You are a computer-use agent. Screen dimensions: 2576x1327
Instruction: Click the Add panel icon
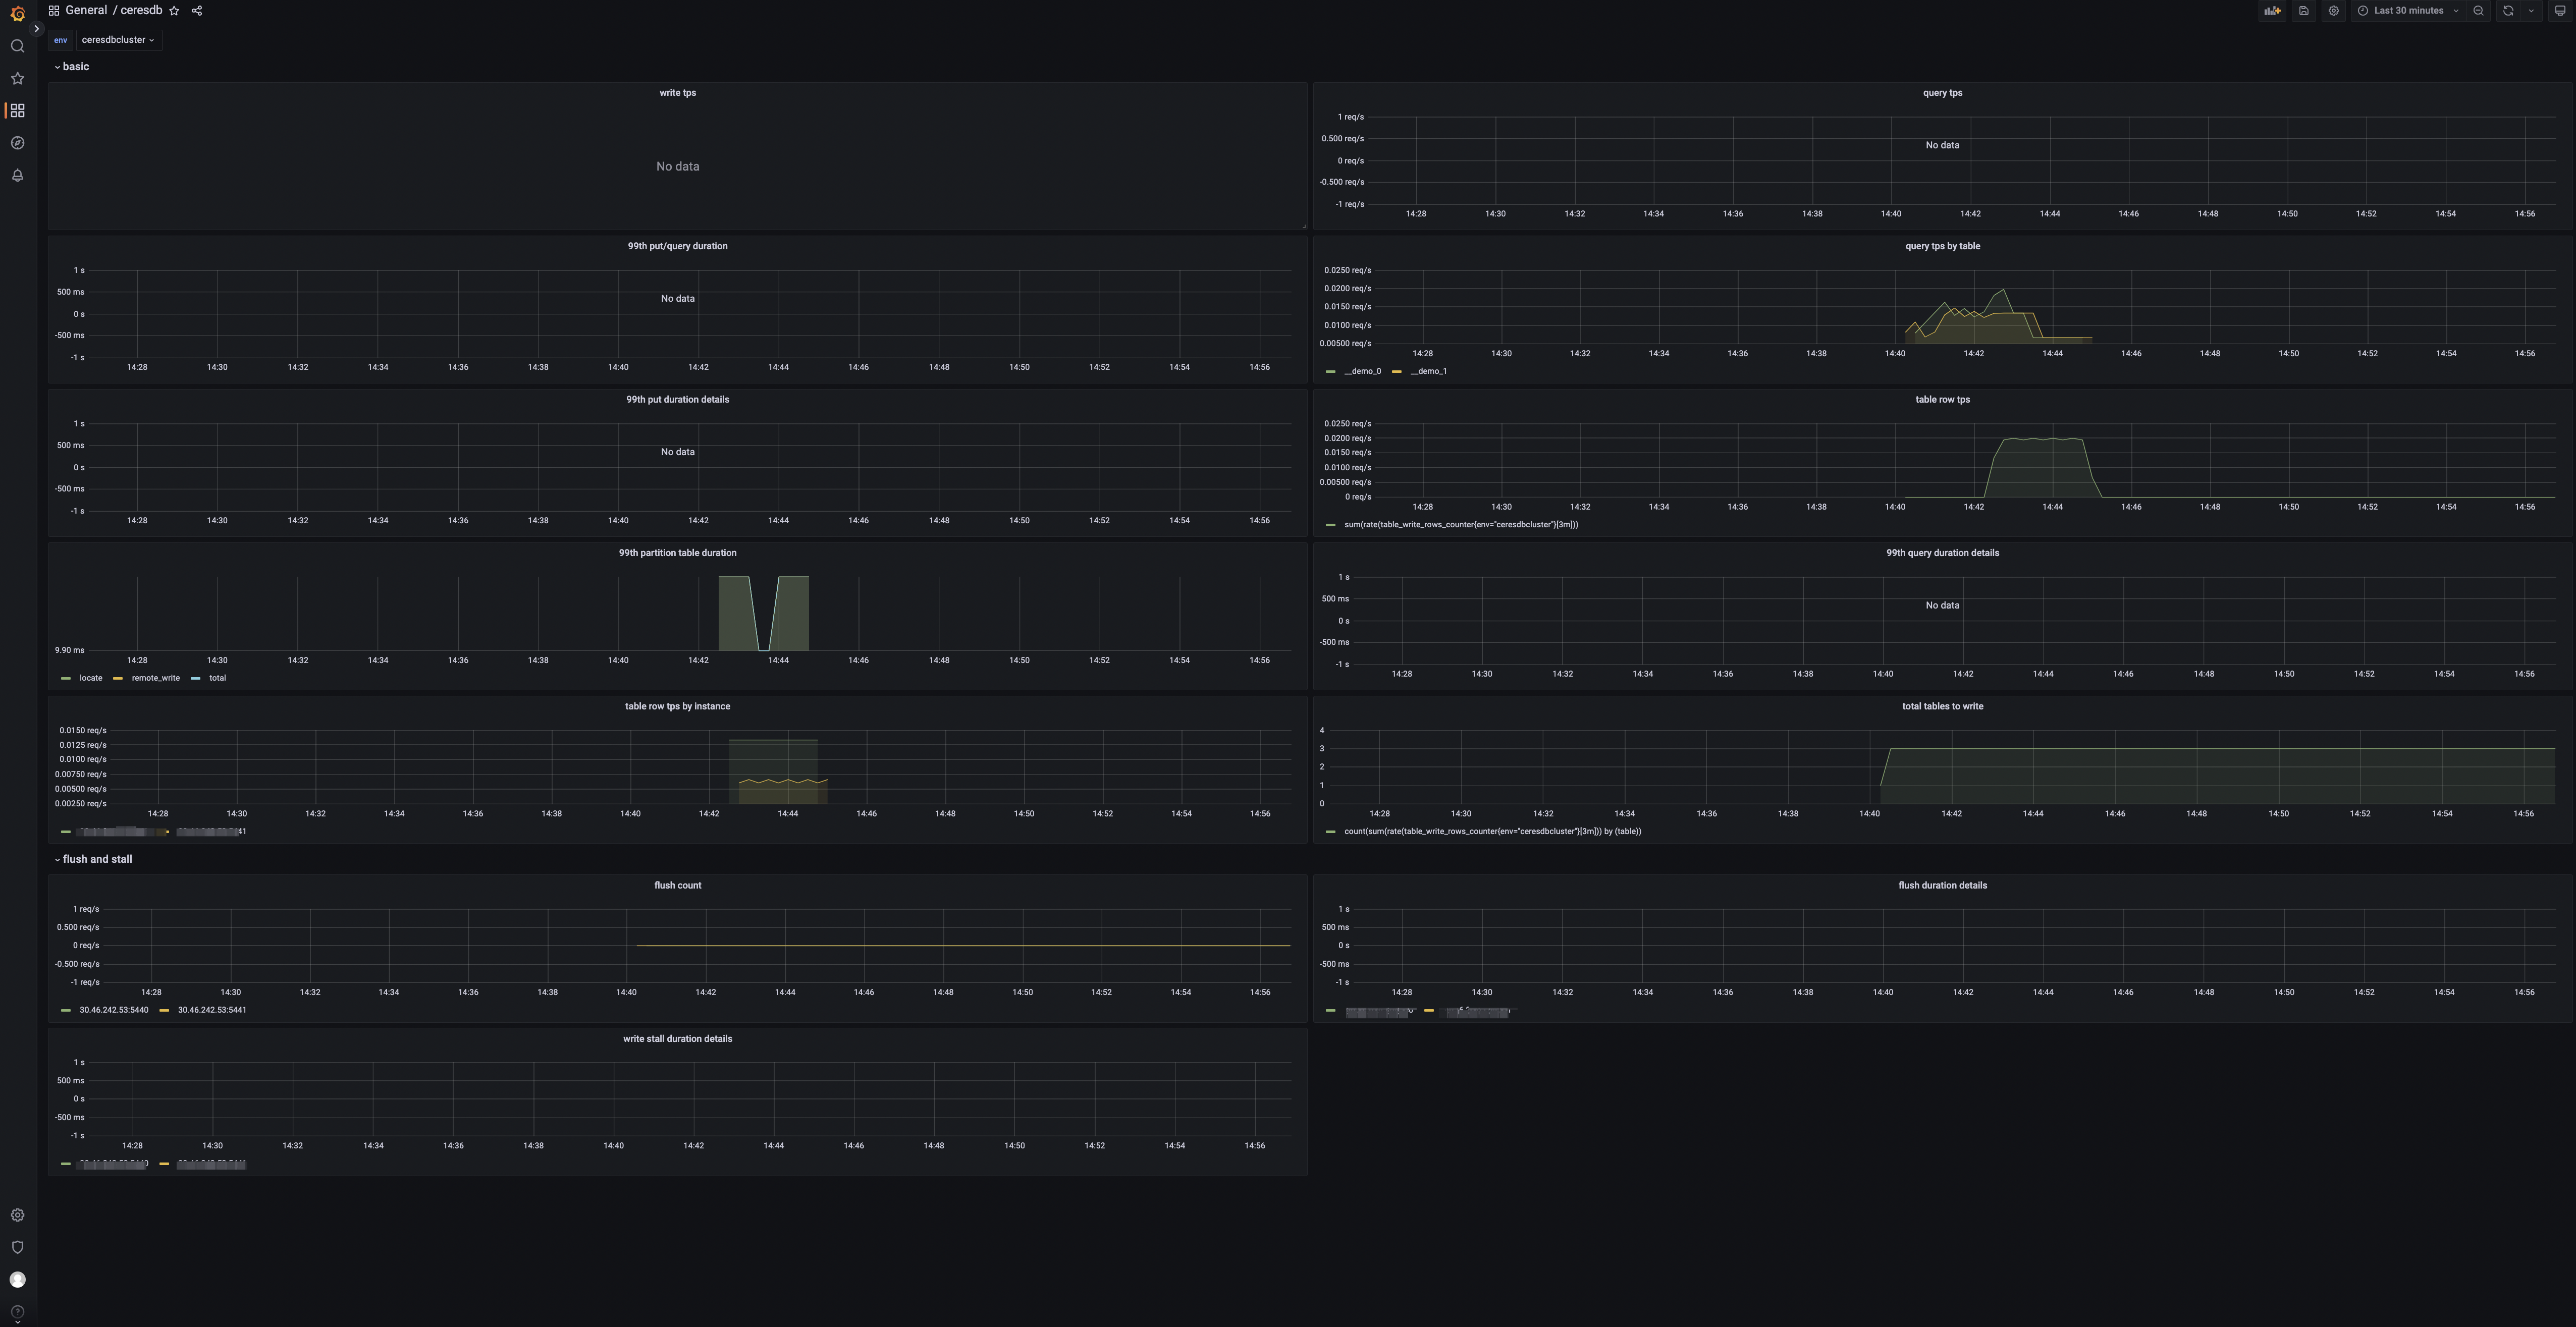coord(2272,11)
